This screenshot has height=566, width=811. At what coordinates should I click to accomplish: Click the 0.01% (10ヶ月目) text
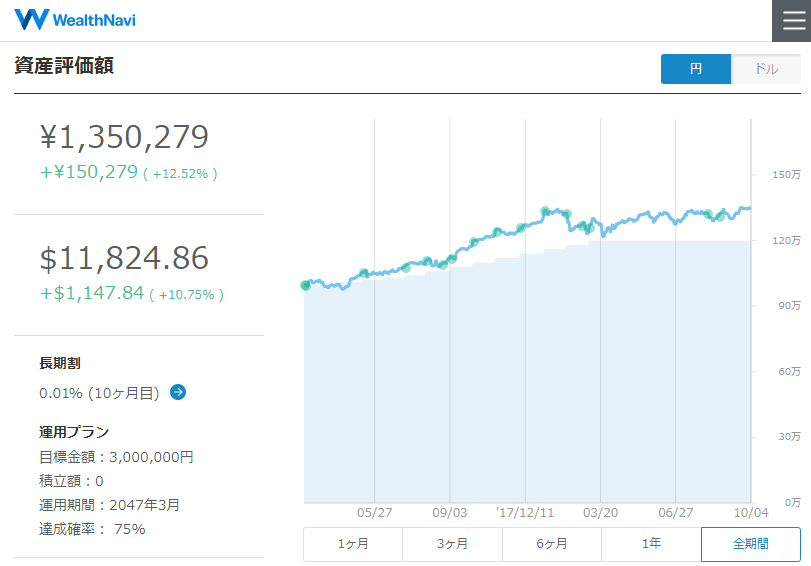coord(99,393)
